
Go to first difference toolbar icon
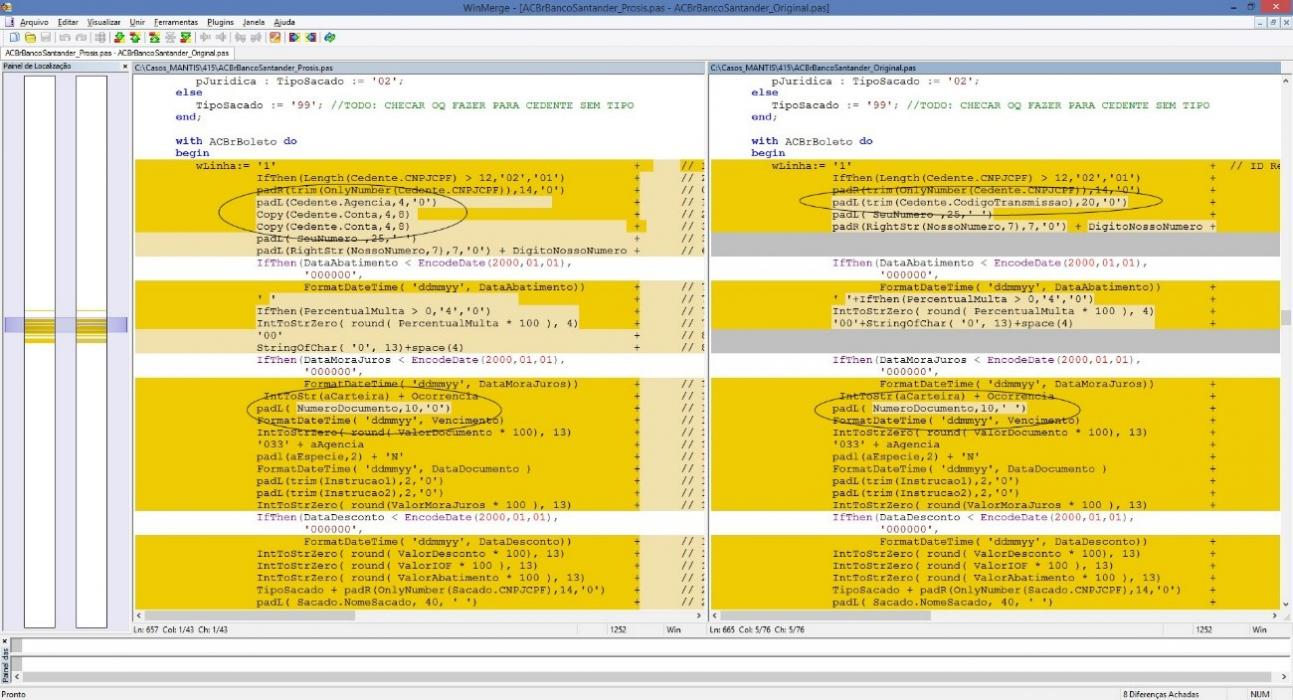tap(155, 37)
